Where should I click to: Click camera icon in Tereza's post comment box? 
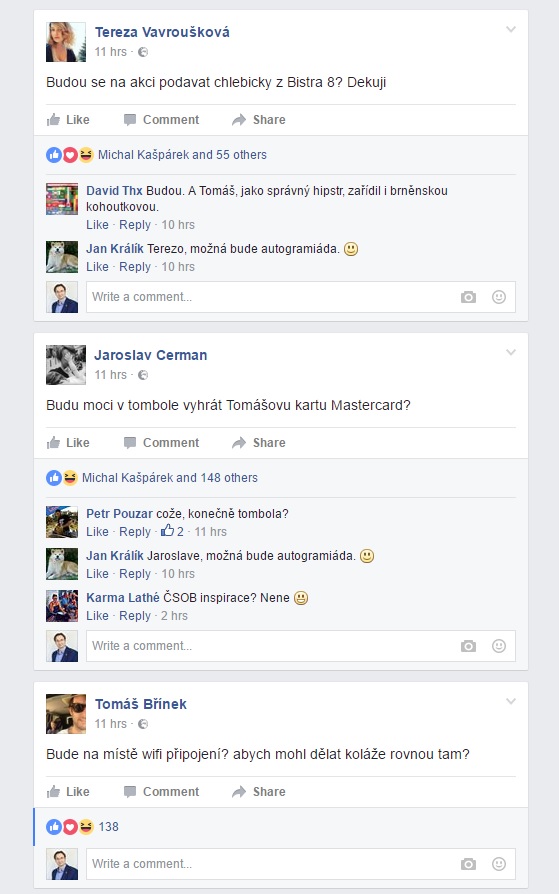click(468, 297)
